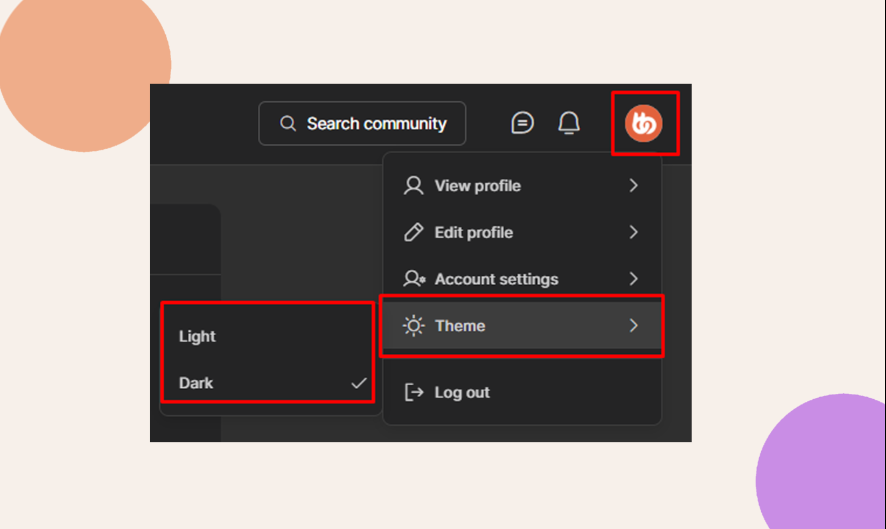Click the magnifier icon in the search box
886x529 pixels.
click(288, 123)
